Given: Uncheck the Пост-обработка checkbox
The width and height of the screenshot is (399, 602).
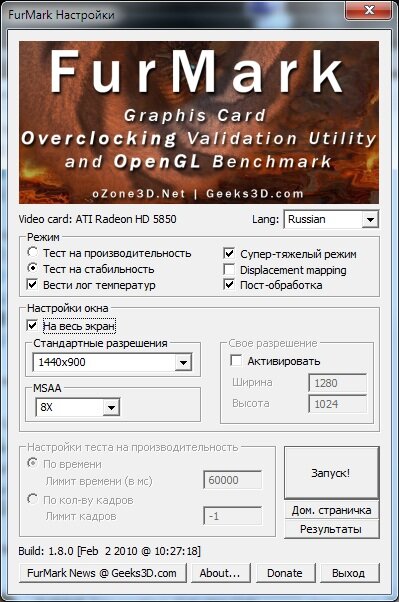Looking at the screenshot, I should [229, 285].
